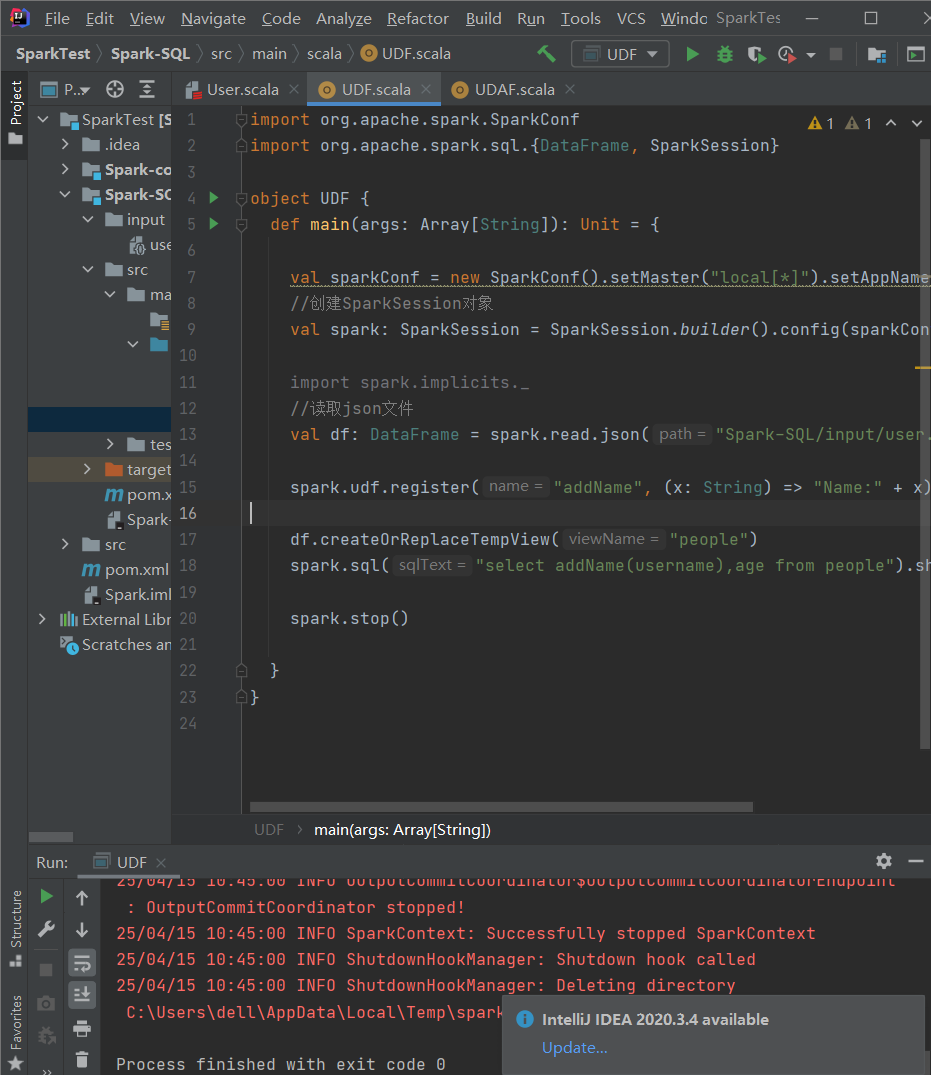Viewport: 931px width, 1075px height.
Task: Open the Refactor menu
Action: tap(418, 19)
